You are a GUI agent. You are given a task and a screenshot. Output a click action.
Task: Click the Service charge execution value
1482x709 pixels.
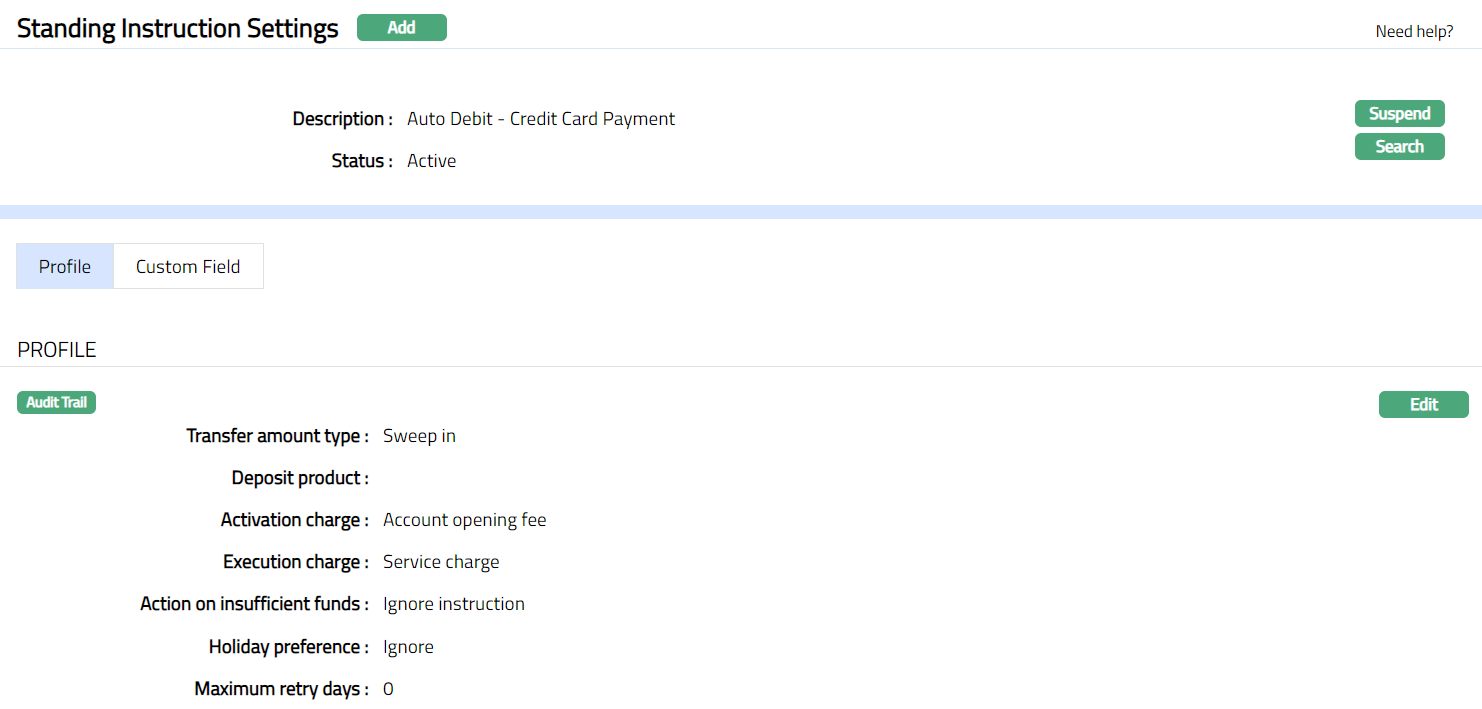[441, 562]
